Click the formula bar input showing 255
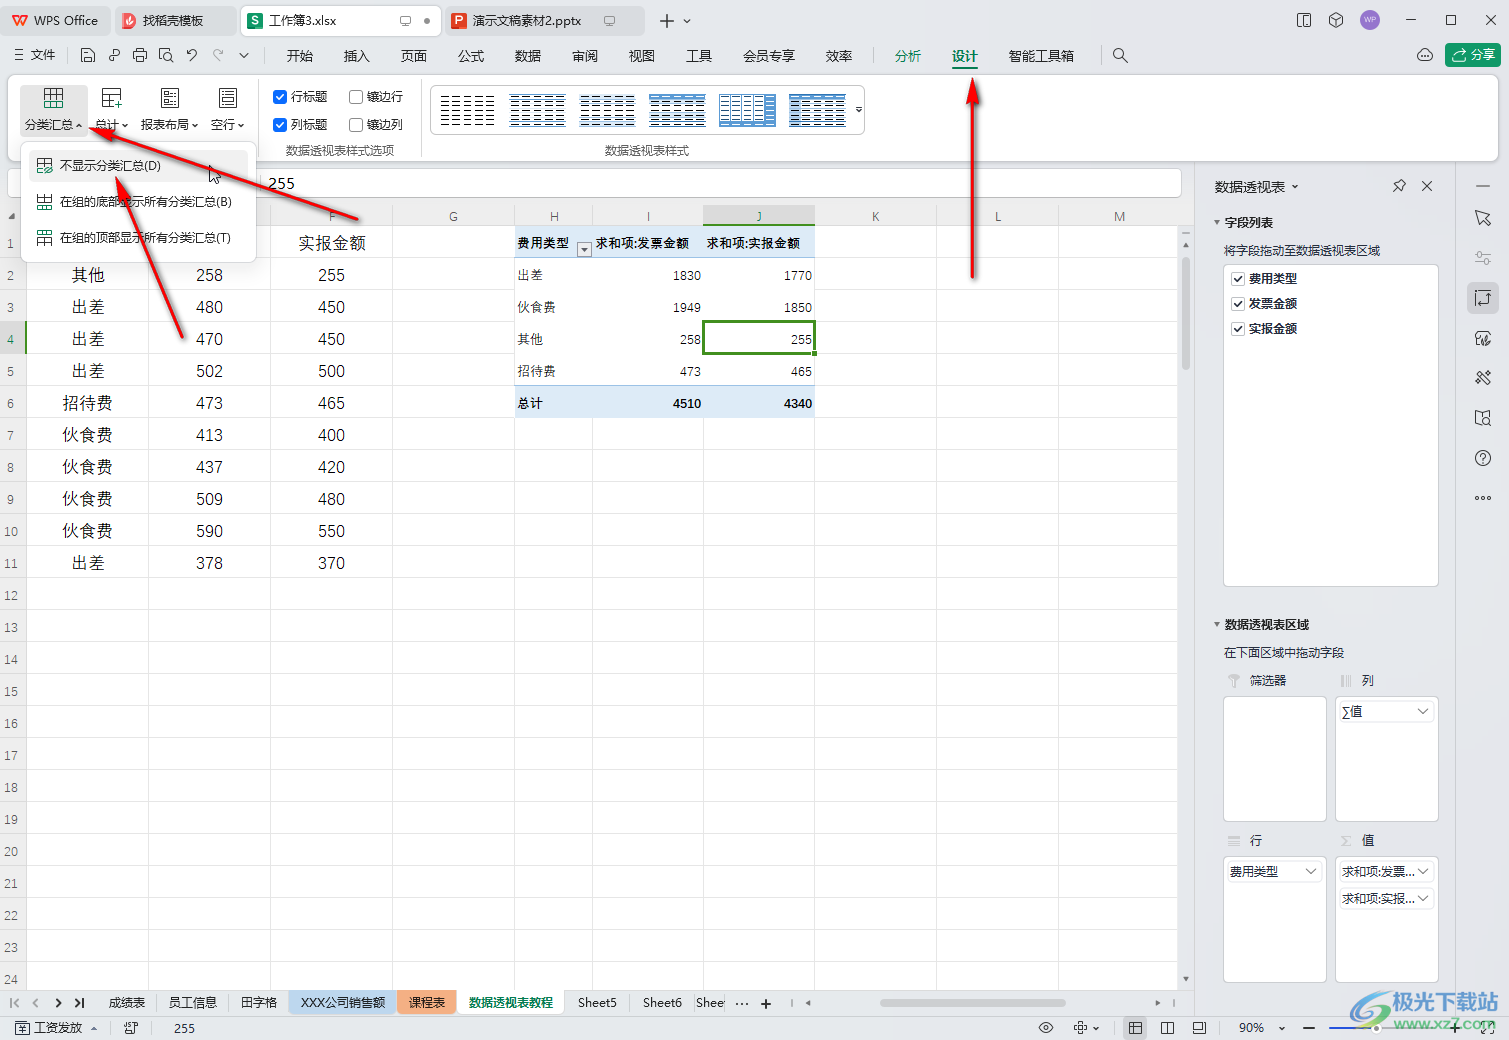This screenshot has width=1509, height=1040. click(720, 183)
